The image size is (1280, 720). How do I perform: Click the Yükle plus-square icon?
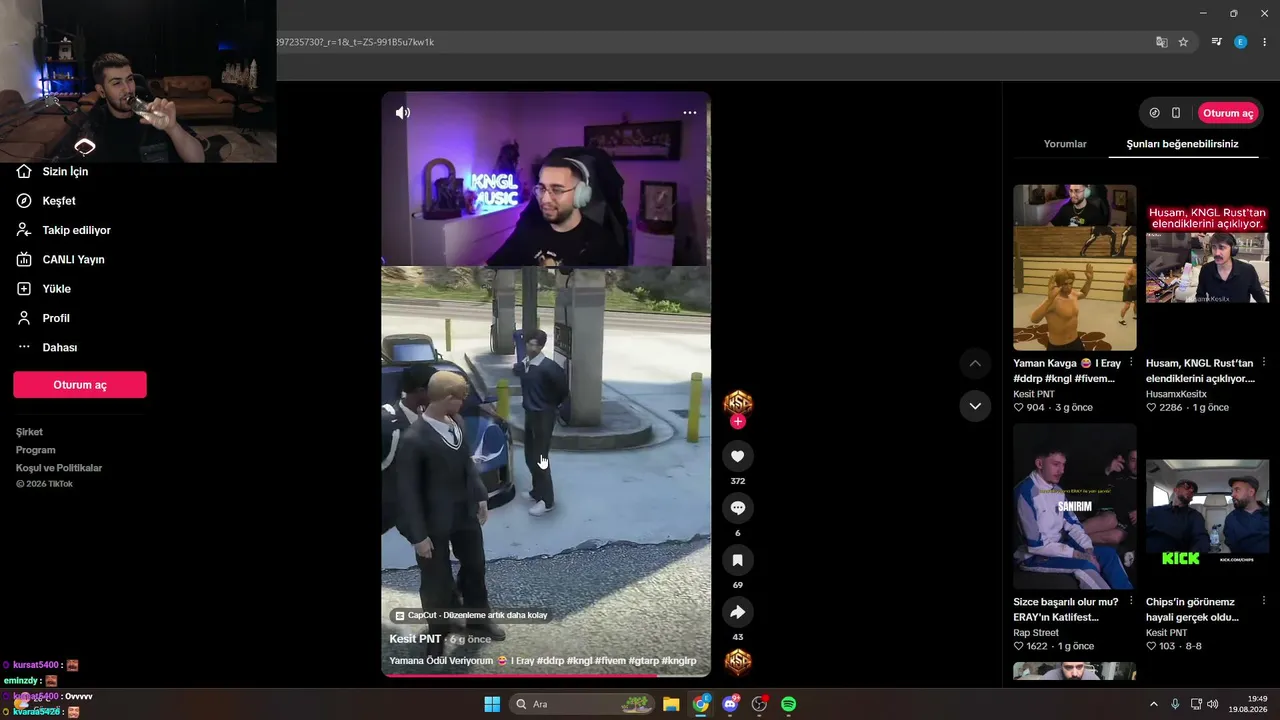click(x=24, y=289)
